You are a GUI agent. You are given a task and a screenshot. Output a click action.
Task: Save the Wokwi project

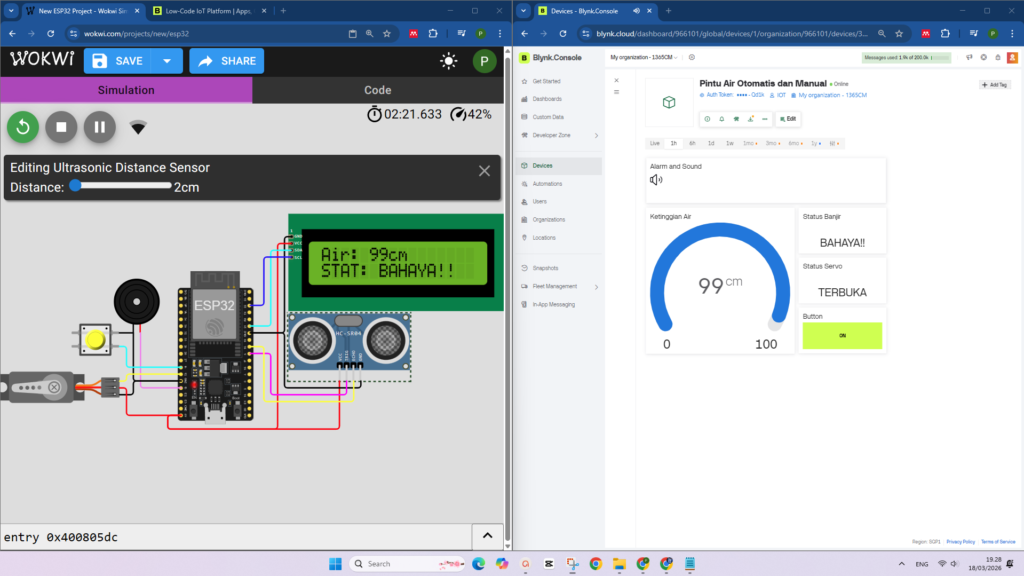(118, 61)
